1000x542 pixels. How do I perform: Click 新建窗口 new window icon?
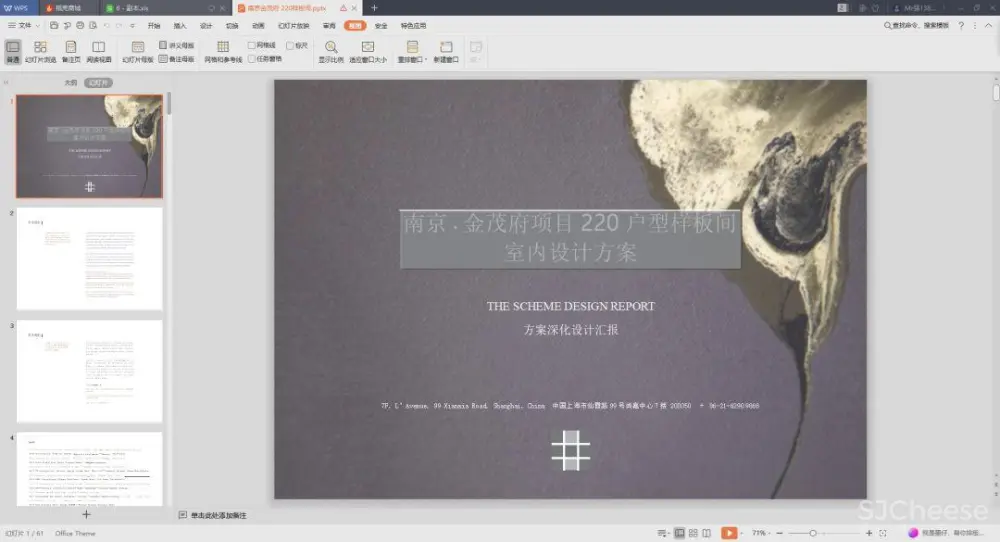tap(446, 52)
